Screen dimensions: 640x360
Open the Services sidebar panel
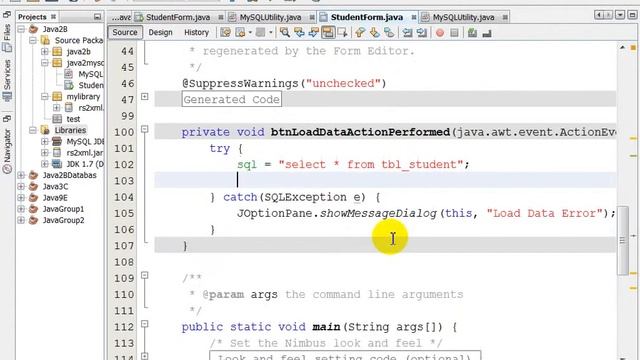tap(7, 80)
